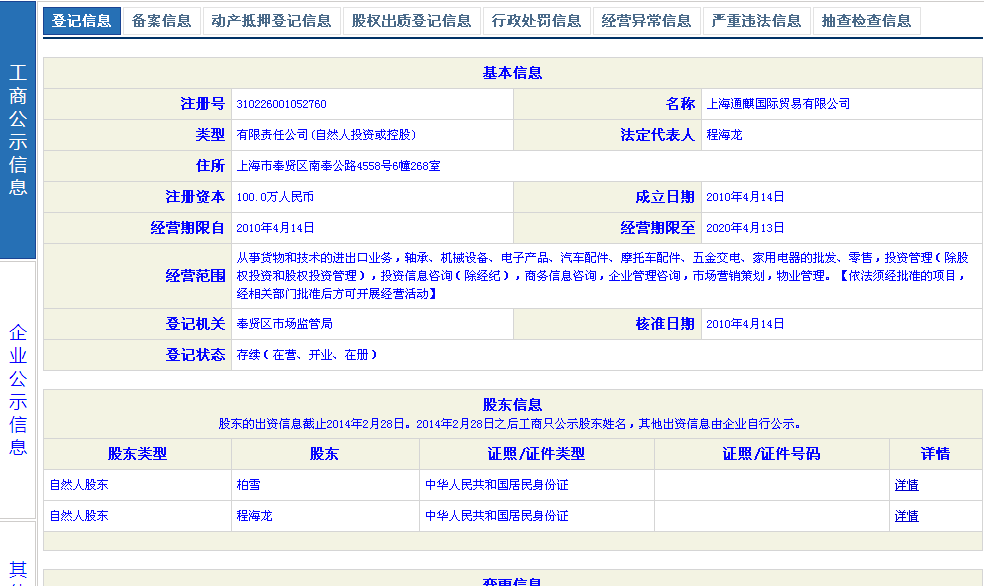Click the 股东信息 section title
Viewport: 984px width, 586px height.
coord(512,404)
